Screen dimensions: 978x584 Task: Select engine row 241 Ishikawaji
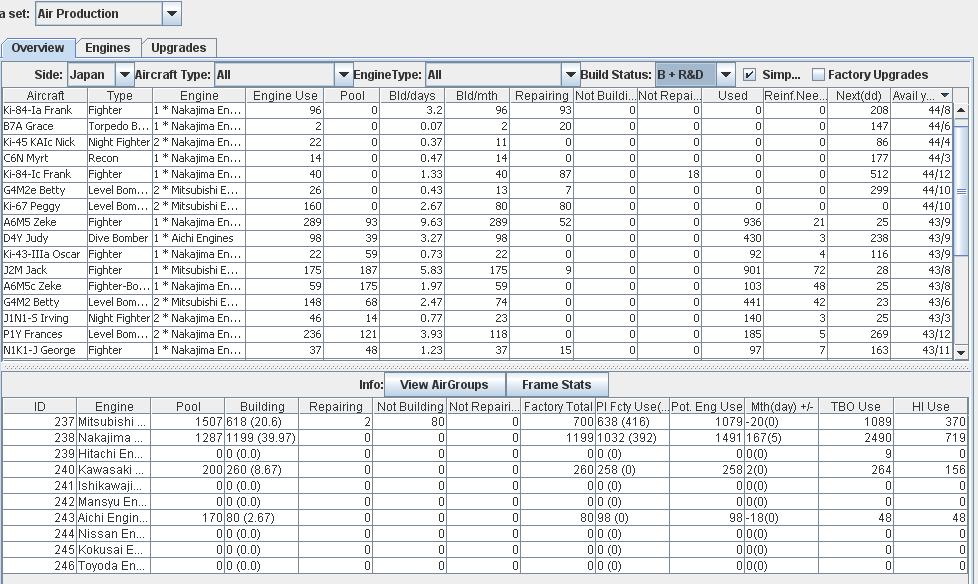coord(485,486)
